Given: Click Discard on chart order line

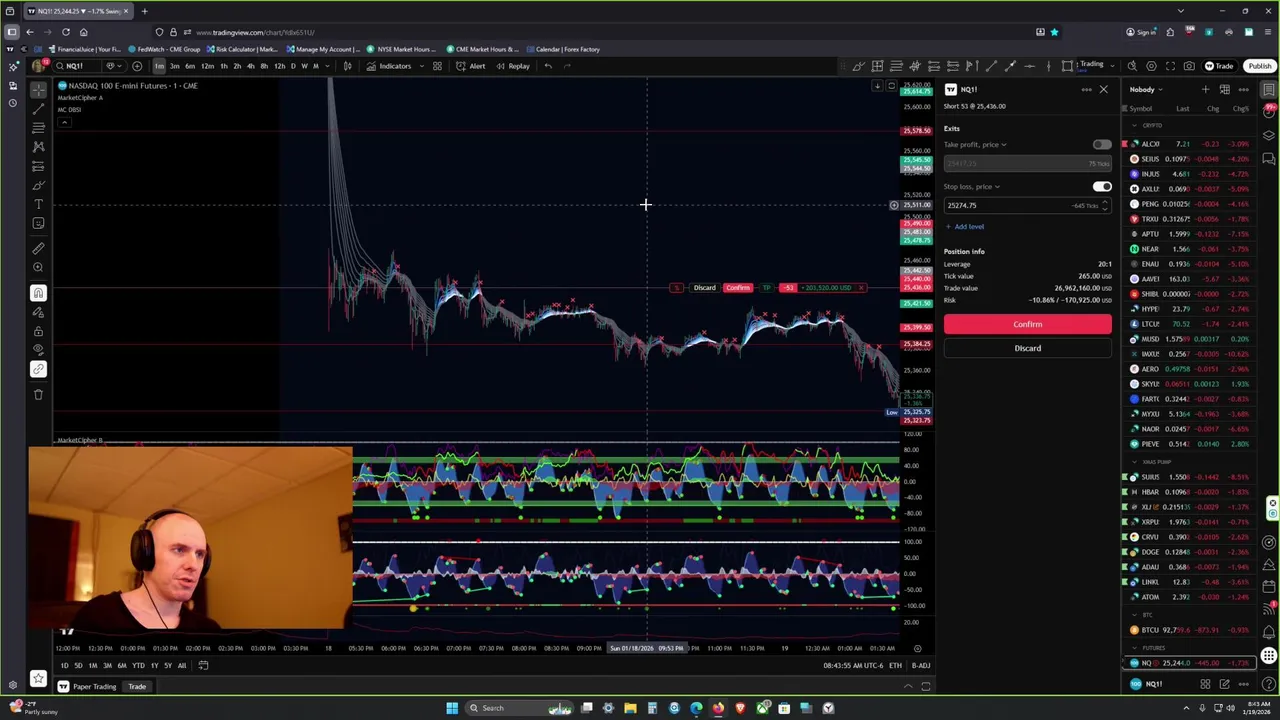Looking at the screenshot, I should pos(704,288).
